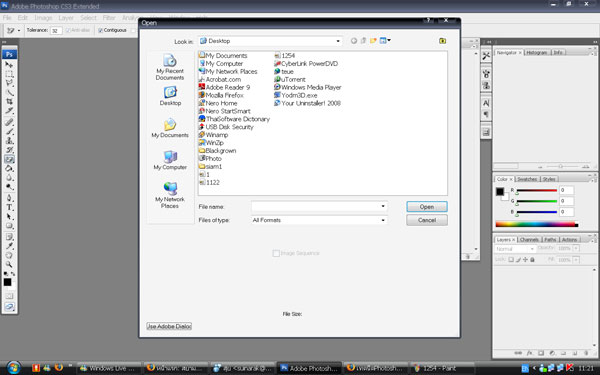Click the Cancel button
The image size is (600, 375).
click(x=427, y=220)
